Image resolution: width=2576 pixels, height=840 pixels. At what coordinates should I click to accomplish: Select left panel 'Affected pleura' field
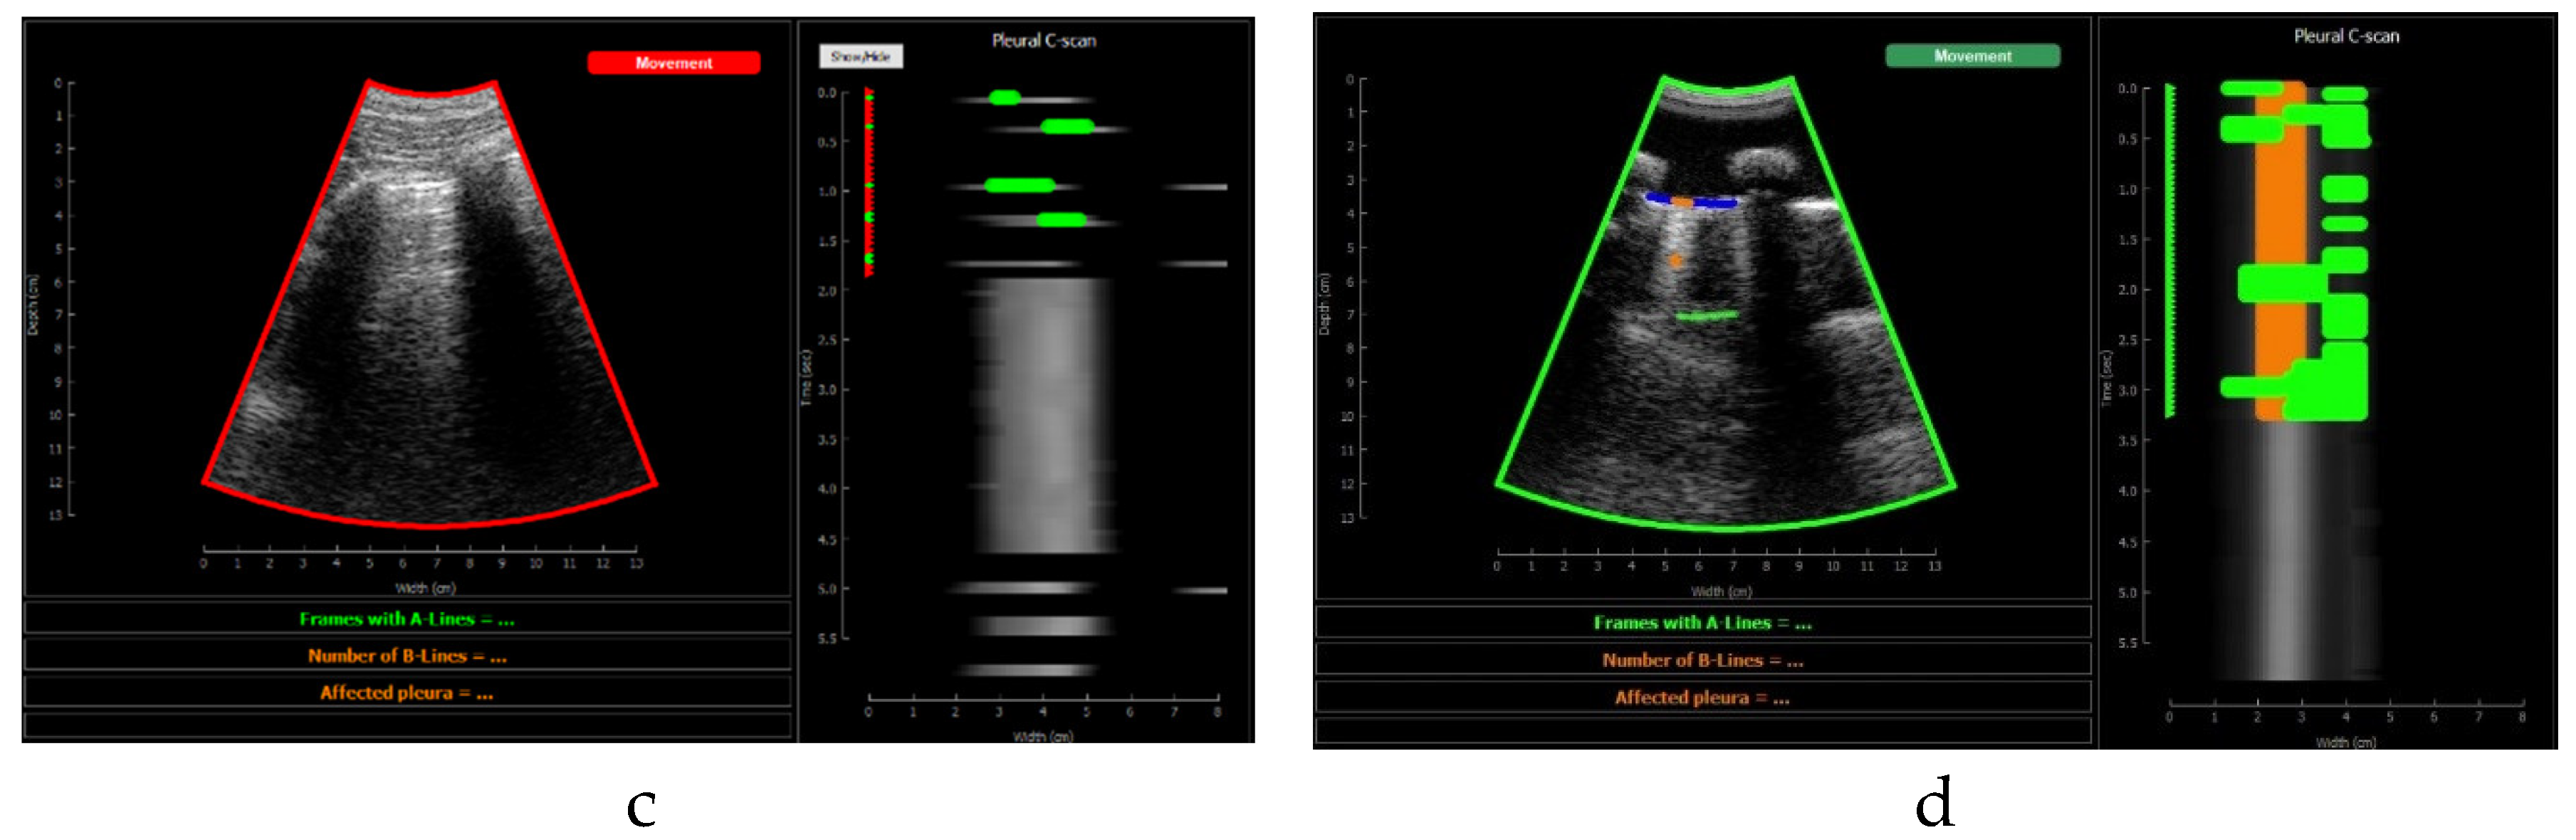tap(407, 693)
